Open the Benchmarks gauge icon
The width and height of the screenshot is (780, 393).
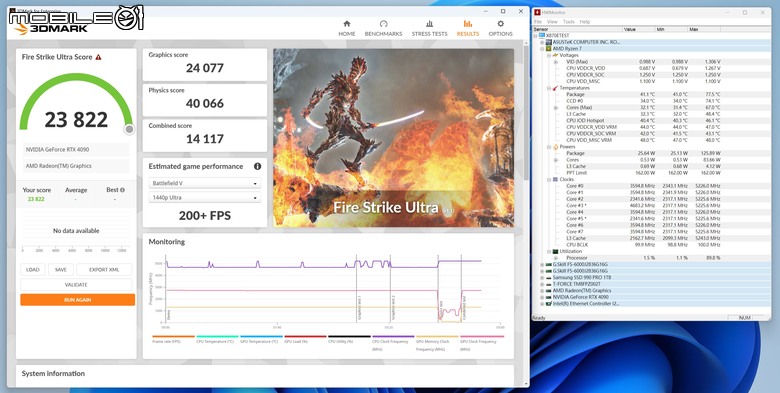coord(383,23)
